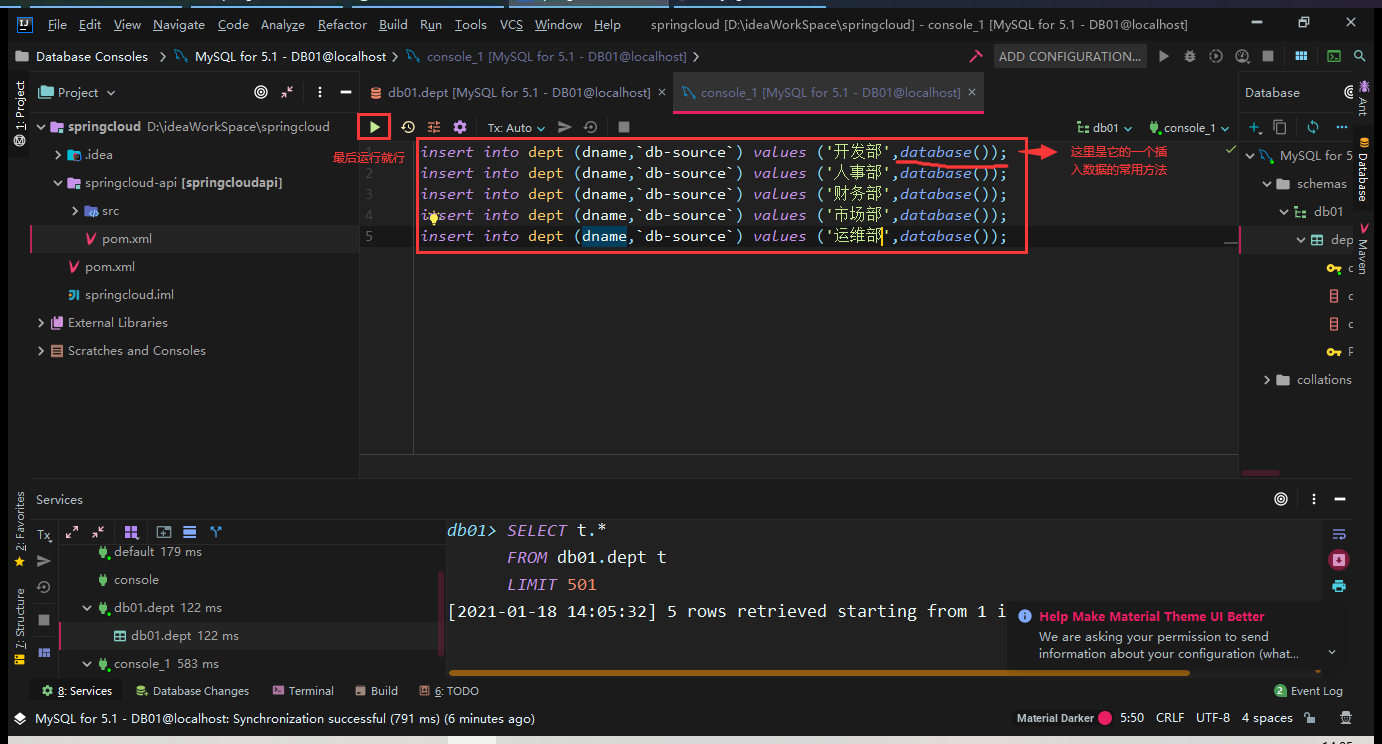The width and height of the screenshot is (1382, 744).
Task: Run the SQL statements with Execute button
Action: (374, 127)
